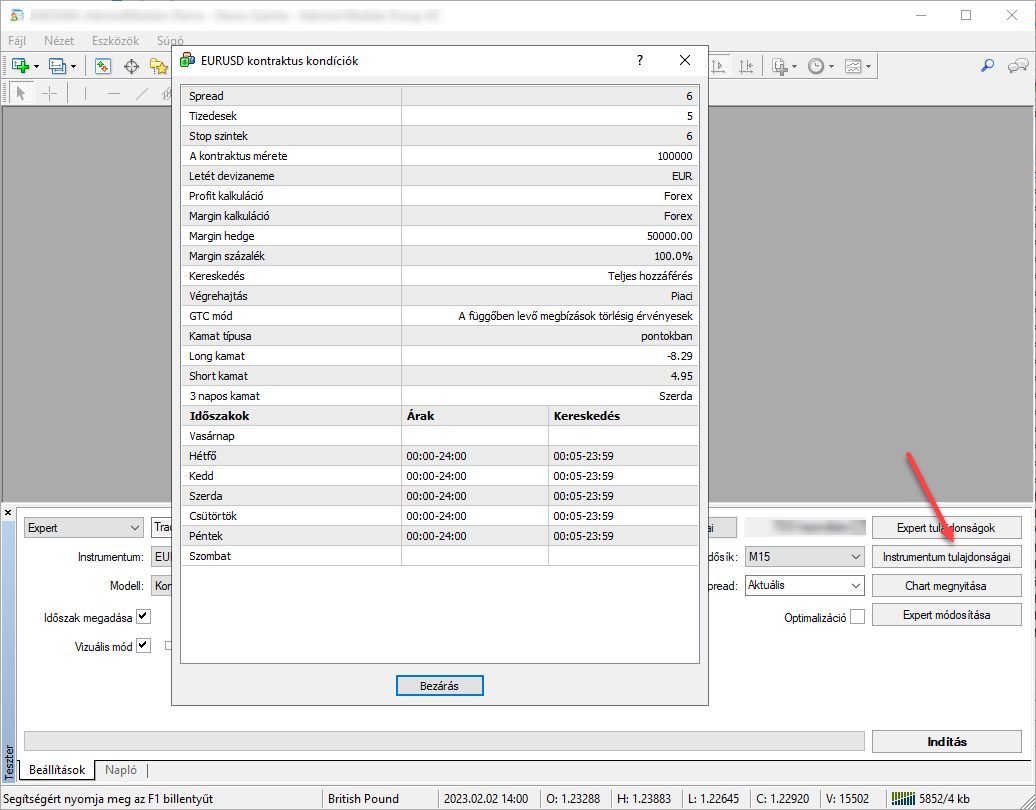Click the help question mark in dialog

[640, 60]
